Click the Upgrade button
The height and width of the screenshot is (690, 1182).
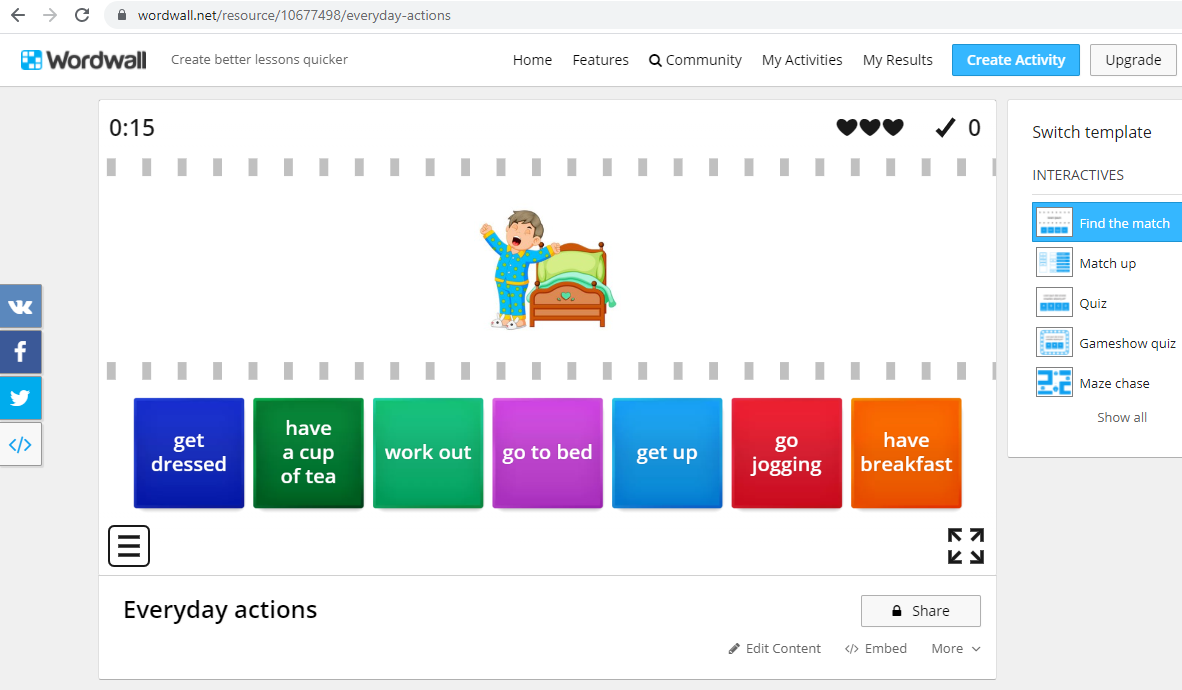click(1133, 60)
